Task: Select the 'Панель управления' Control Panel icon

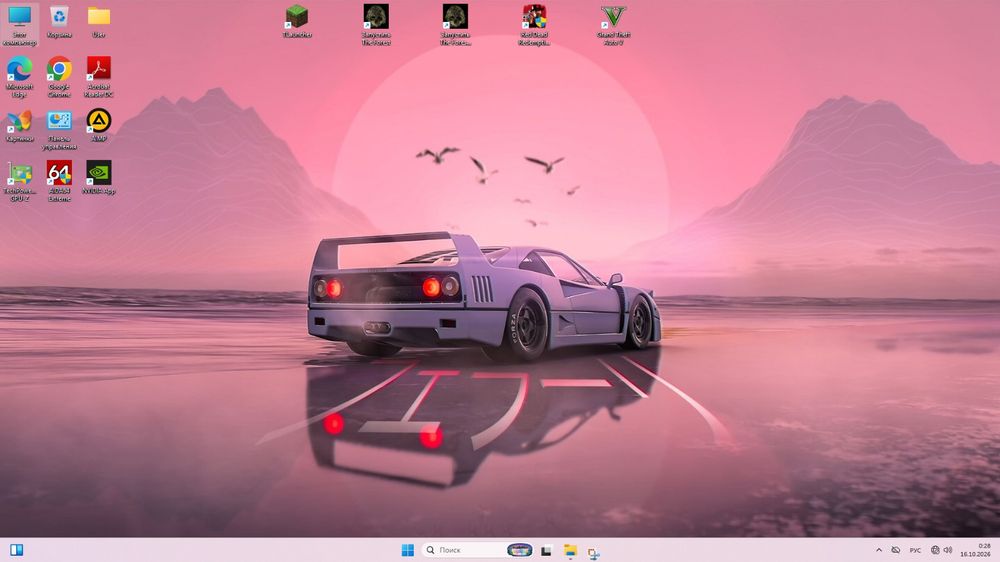Action: click(x=59, y=130)
